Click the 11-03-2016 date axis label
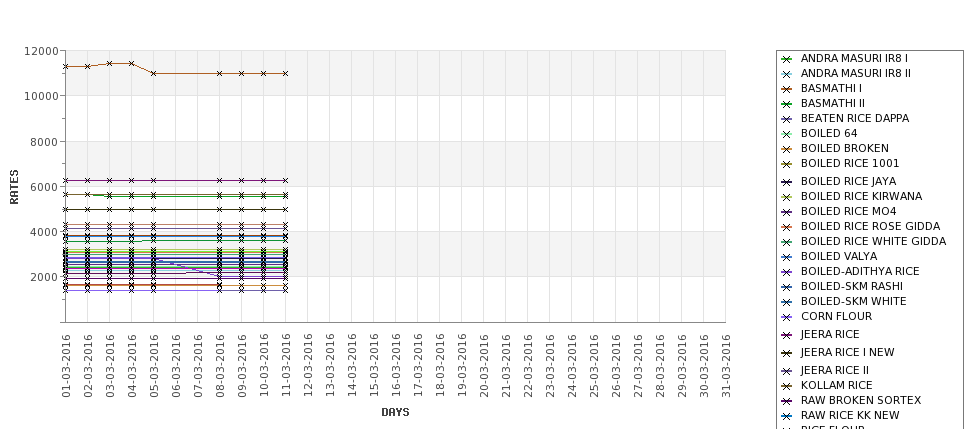Screen dimensions: 975x429 pyautogui.click(x=286, y=366)
